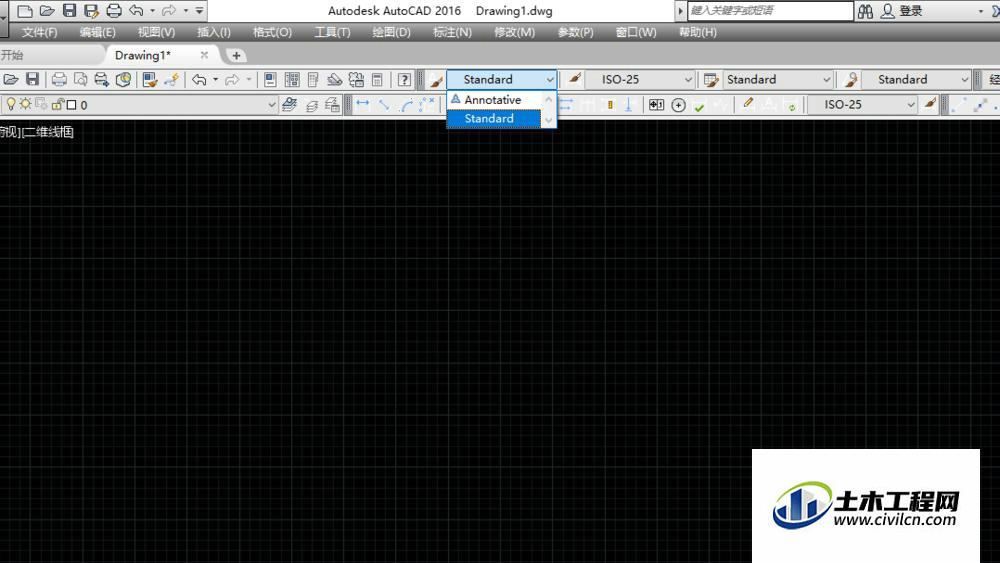Open the Layer Properties Manager icon

tap(290, 105)
